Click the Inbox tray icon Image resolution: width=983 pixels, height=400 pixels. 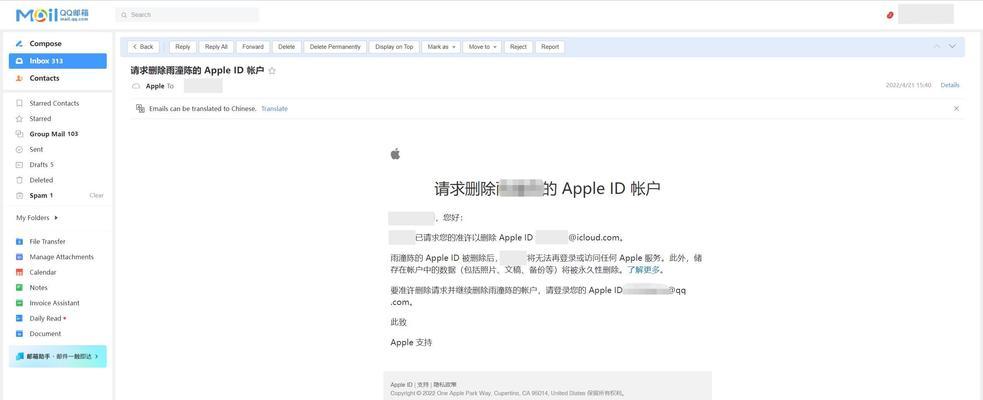click(19, 61)
